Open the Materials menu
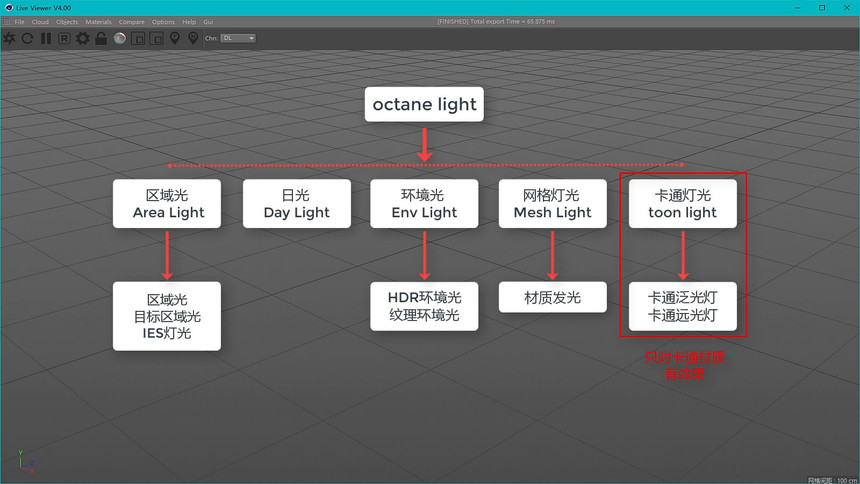The width and height of the screenshot is (860, 484). pyautogui.click(x=98, y=21)
